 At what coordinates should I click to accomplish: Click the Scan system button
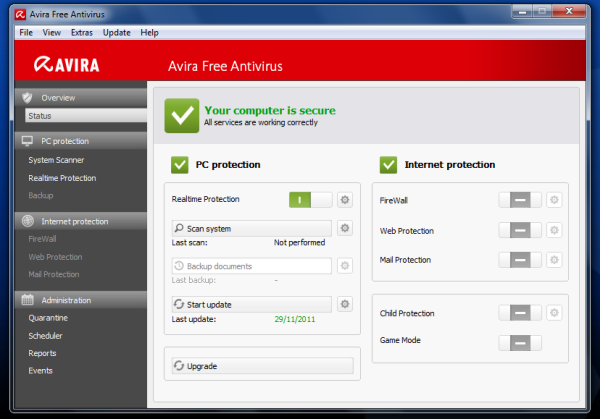pos(250,229)
